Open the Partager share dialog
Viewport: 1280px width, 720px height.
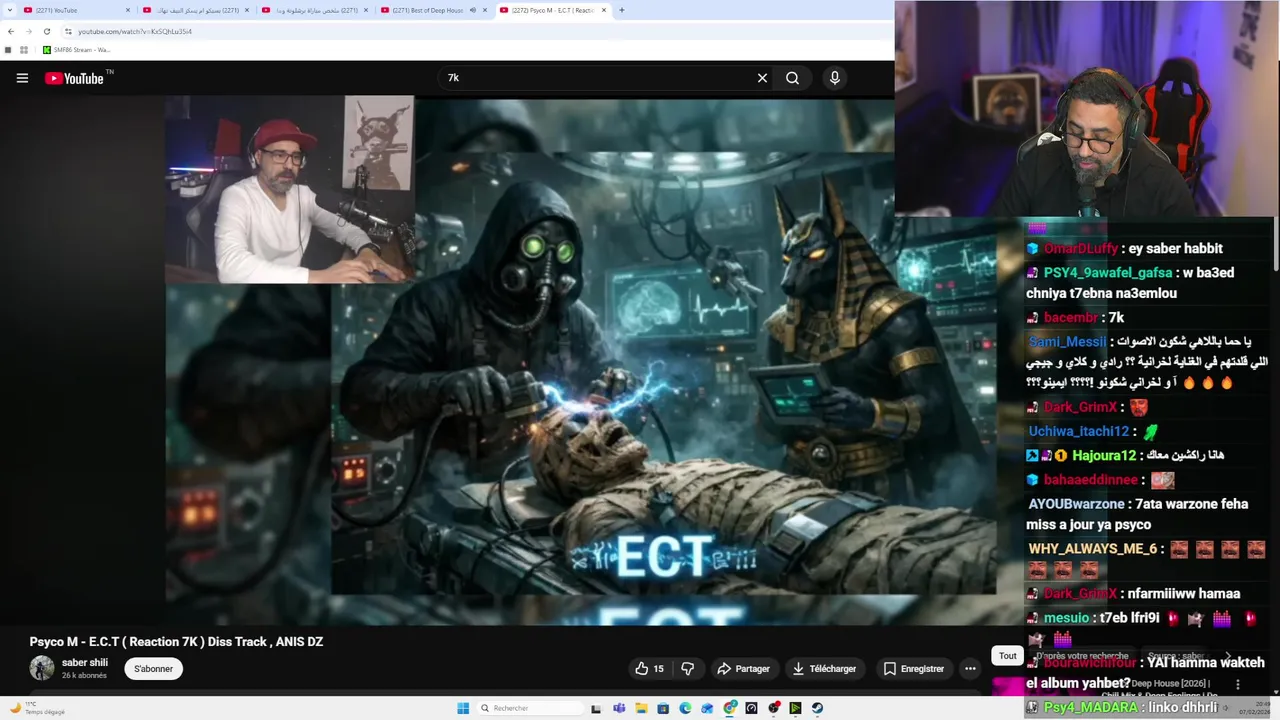coord(743,669)
